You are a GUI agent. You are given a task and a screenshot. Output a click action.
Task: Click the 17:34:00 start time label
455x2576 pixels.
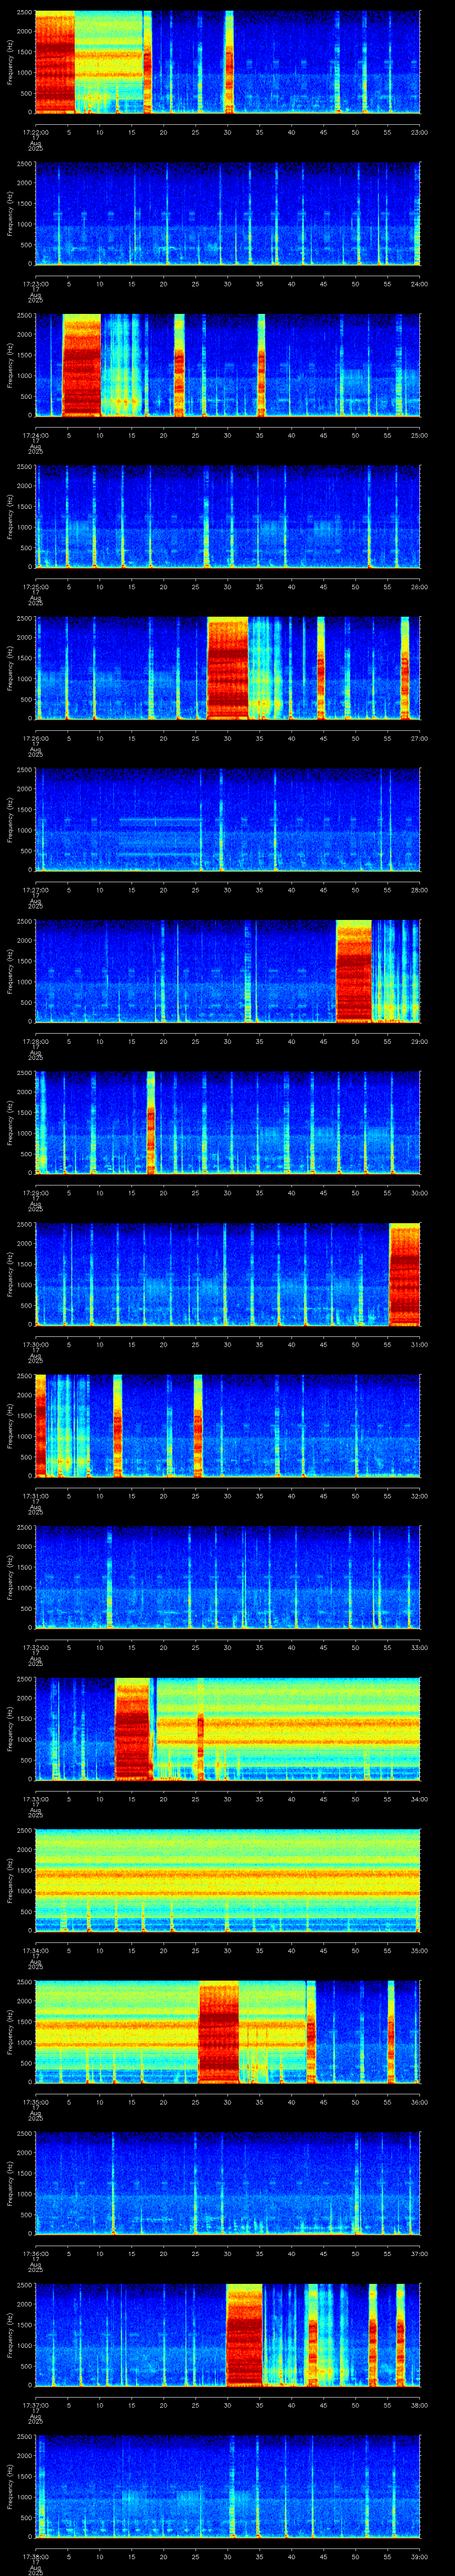tap(35, 1950)
